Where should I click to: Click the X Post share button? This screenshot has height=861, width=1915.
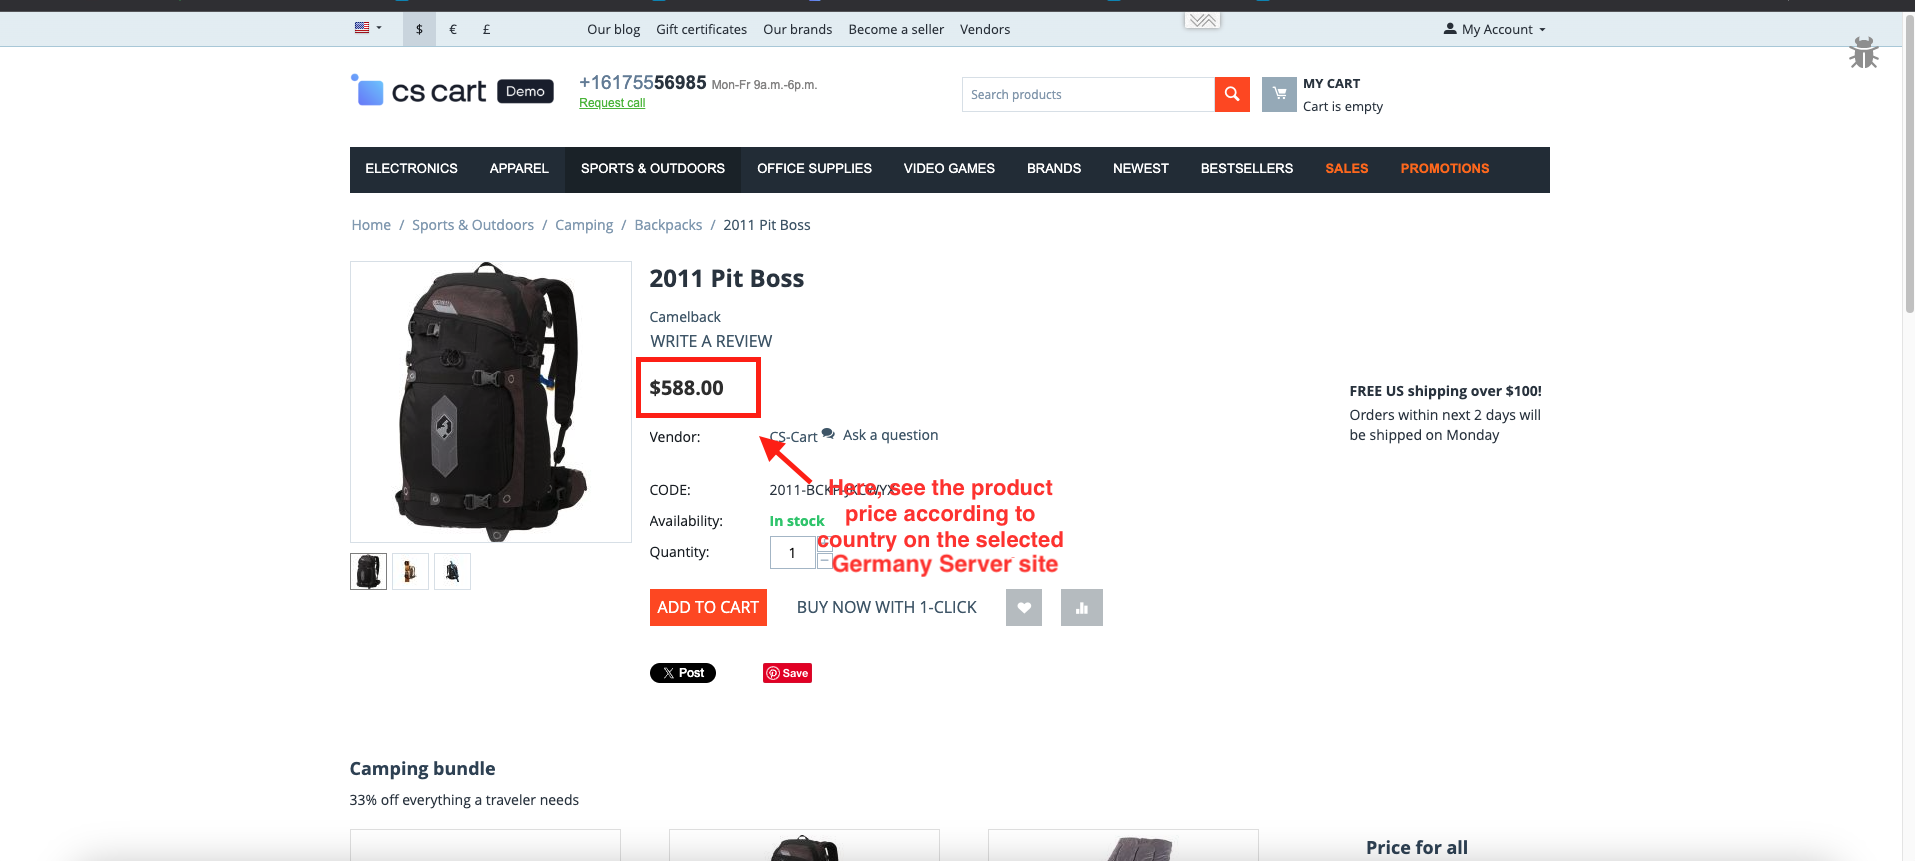(683, 673)
